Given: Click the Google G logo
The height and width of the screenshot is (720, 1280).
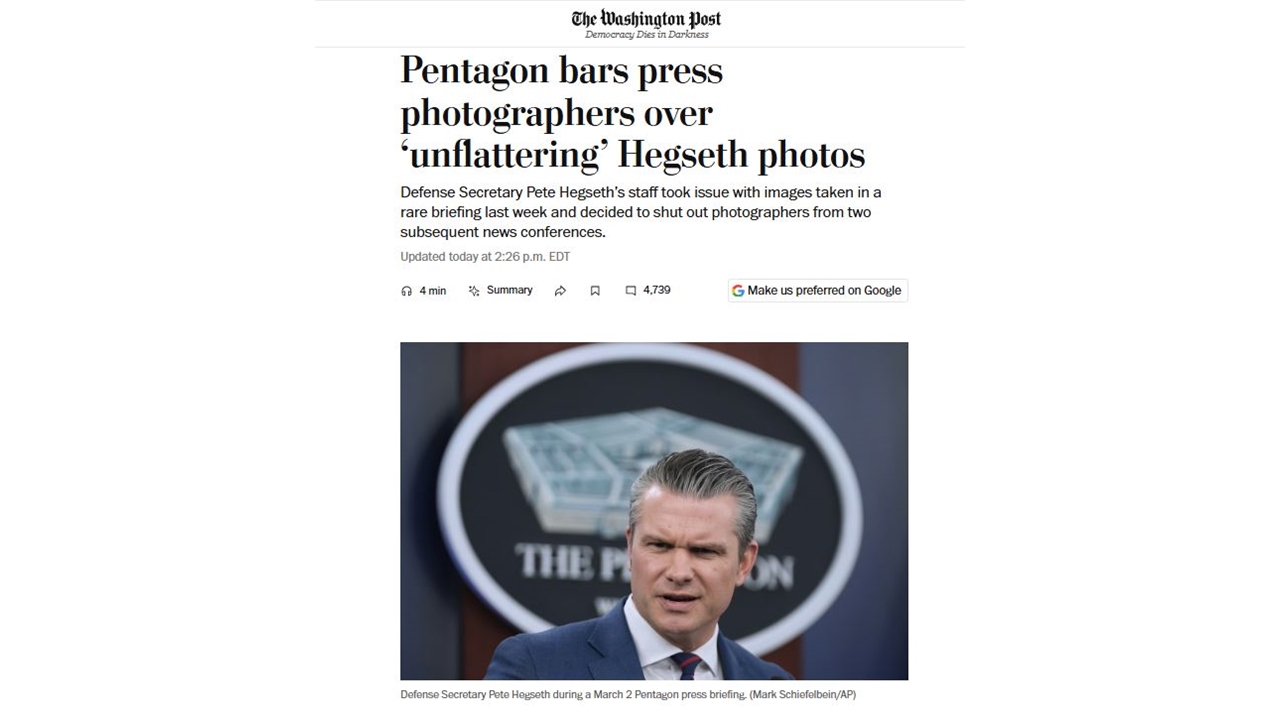Looking at the screenshot, I should pos(738,291).
